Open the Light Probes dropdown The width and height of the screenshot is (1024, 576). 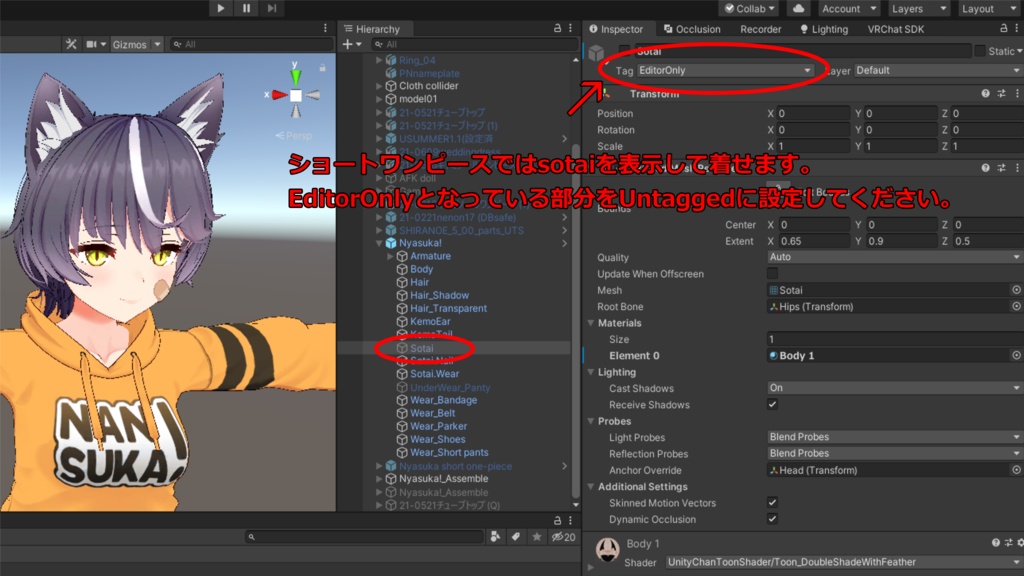(895, 437)
